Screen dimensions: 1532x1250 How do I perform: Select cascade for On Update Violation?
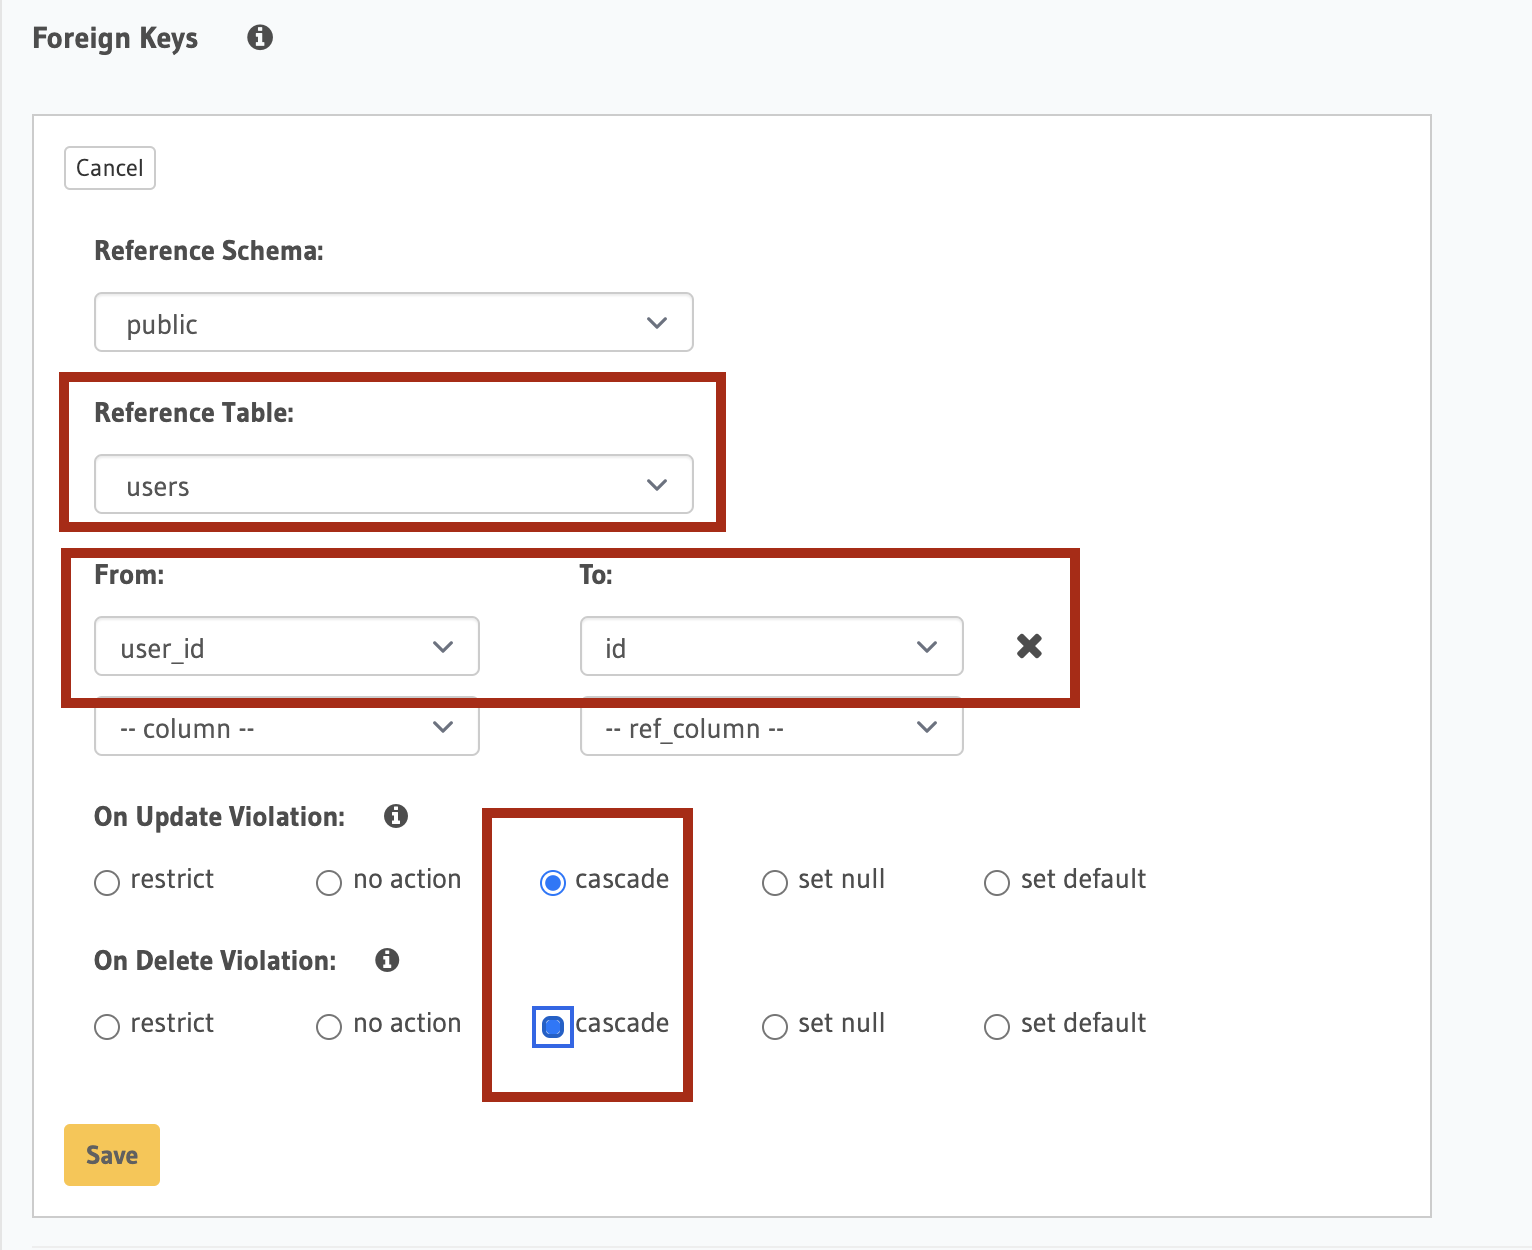tap(553, 883)
